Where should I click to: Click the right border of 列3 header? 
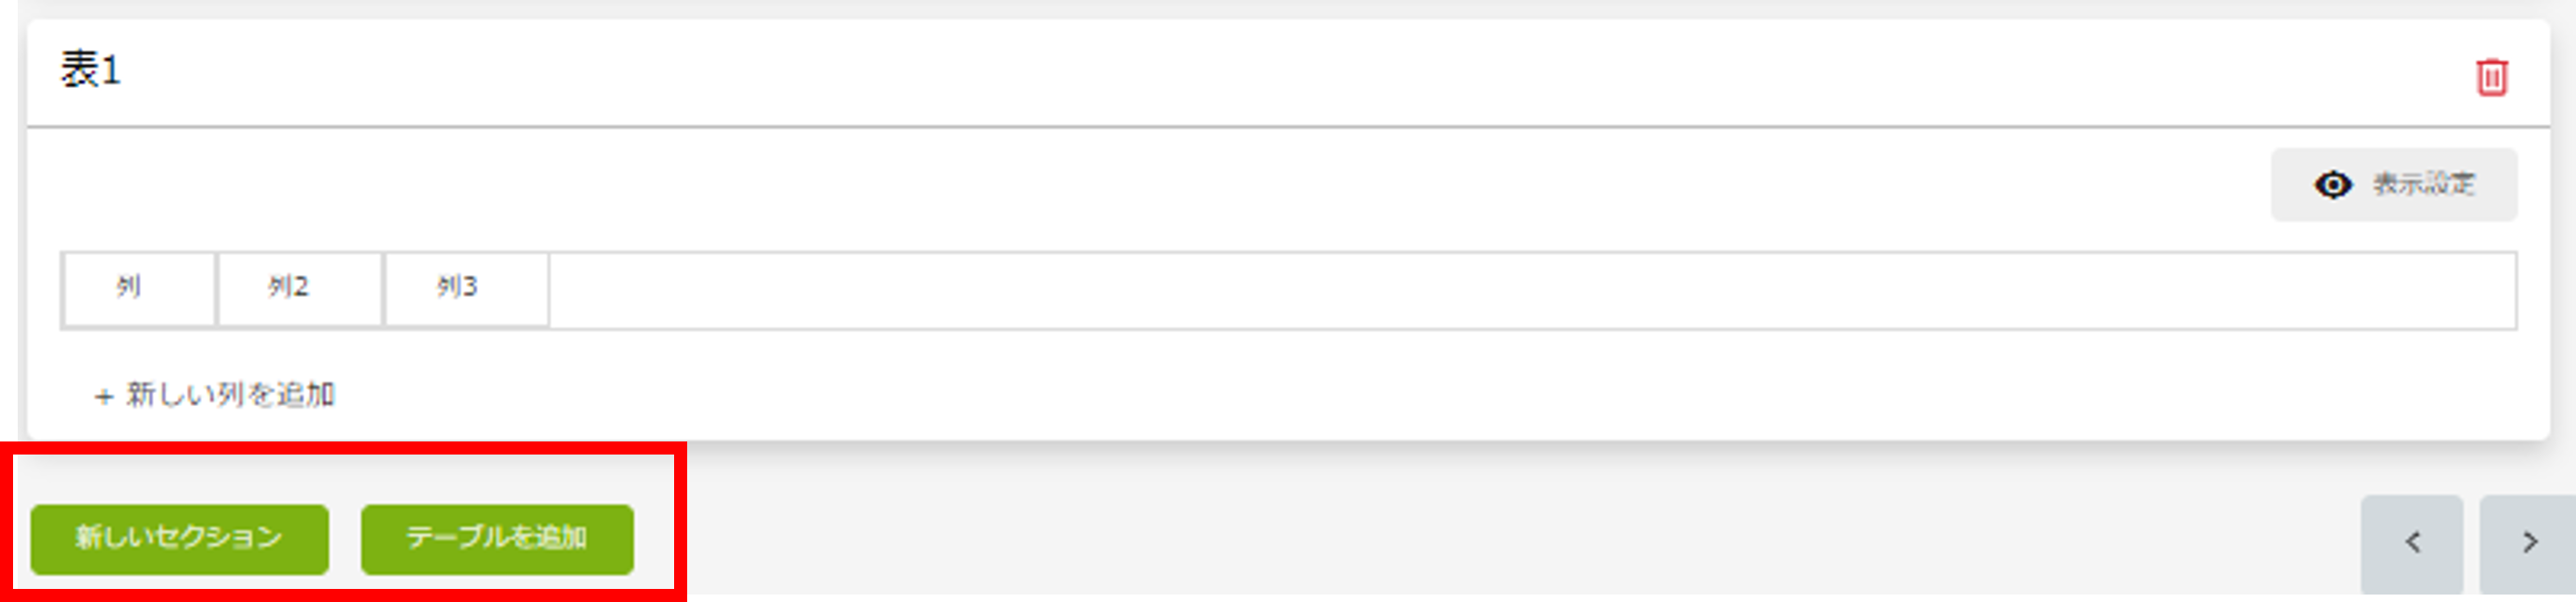tap(549, 289)
